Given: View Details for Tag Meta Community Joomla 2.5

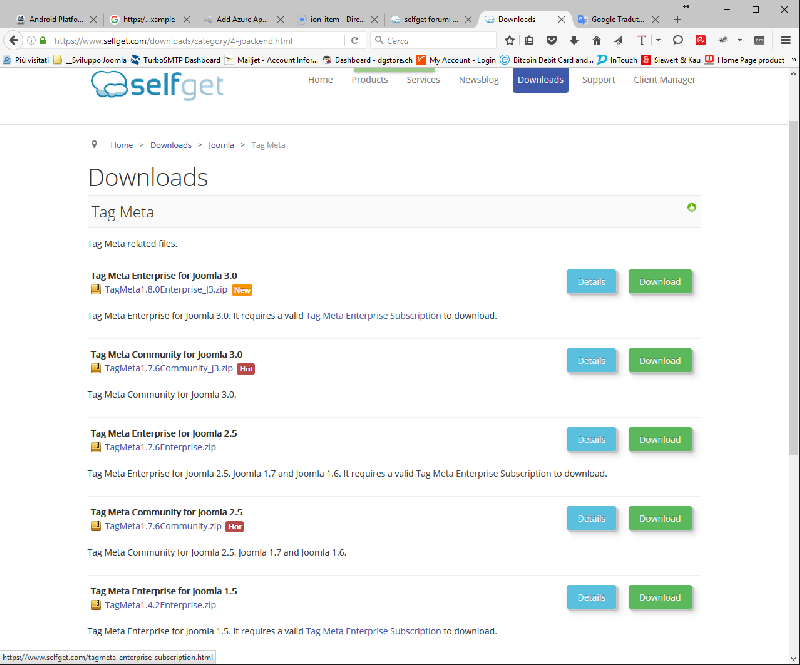Looking at the screenshot, I should (591, 519).
